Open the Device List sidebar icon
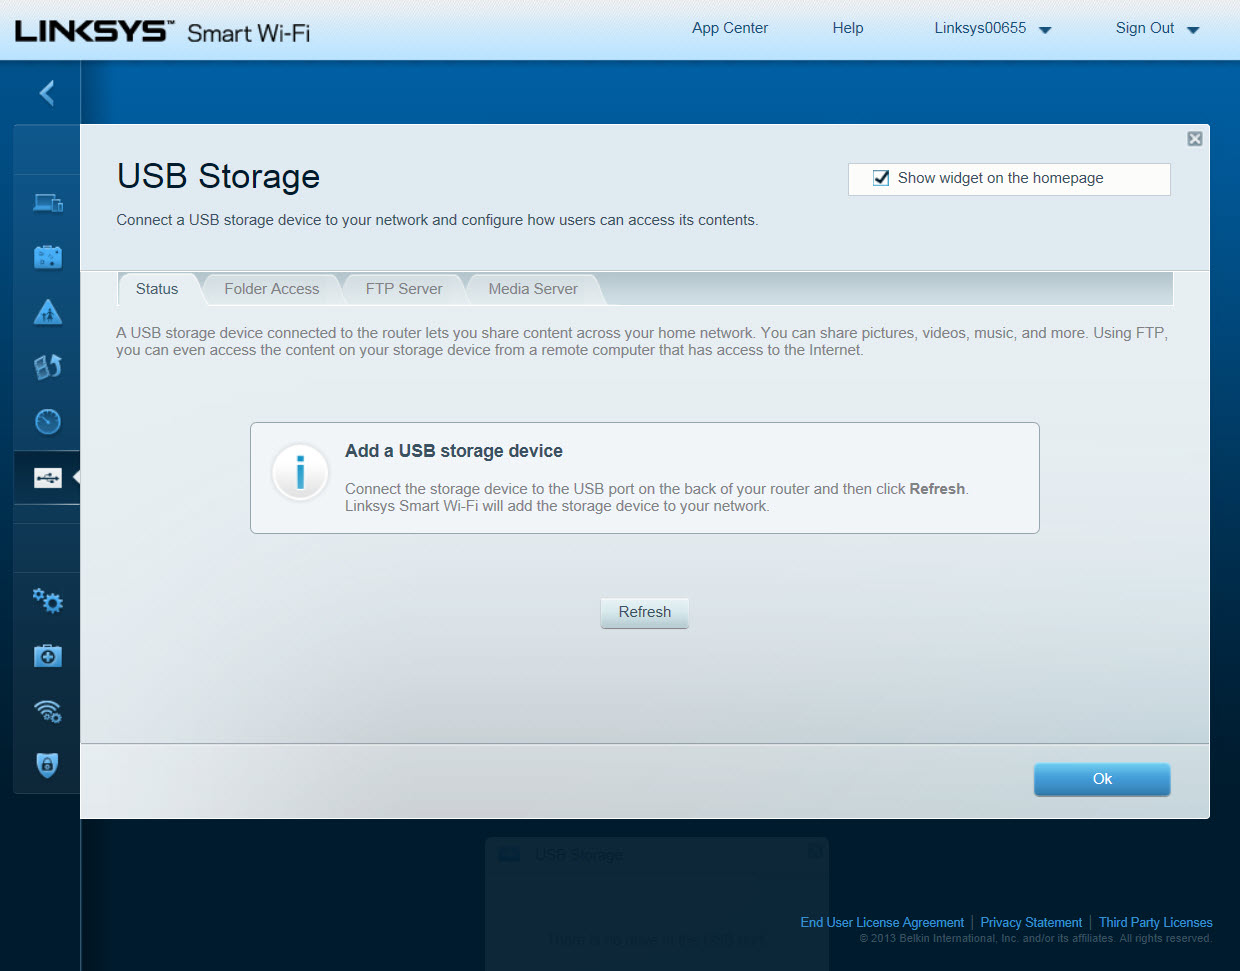This screenshot has width=1240, height=971. pyautogui.click(x=47, y=203)
